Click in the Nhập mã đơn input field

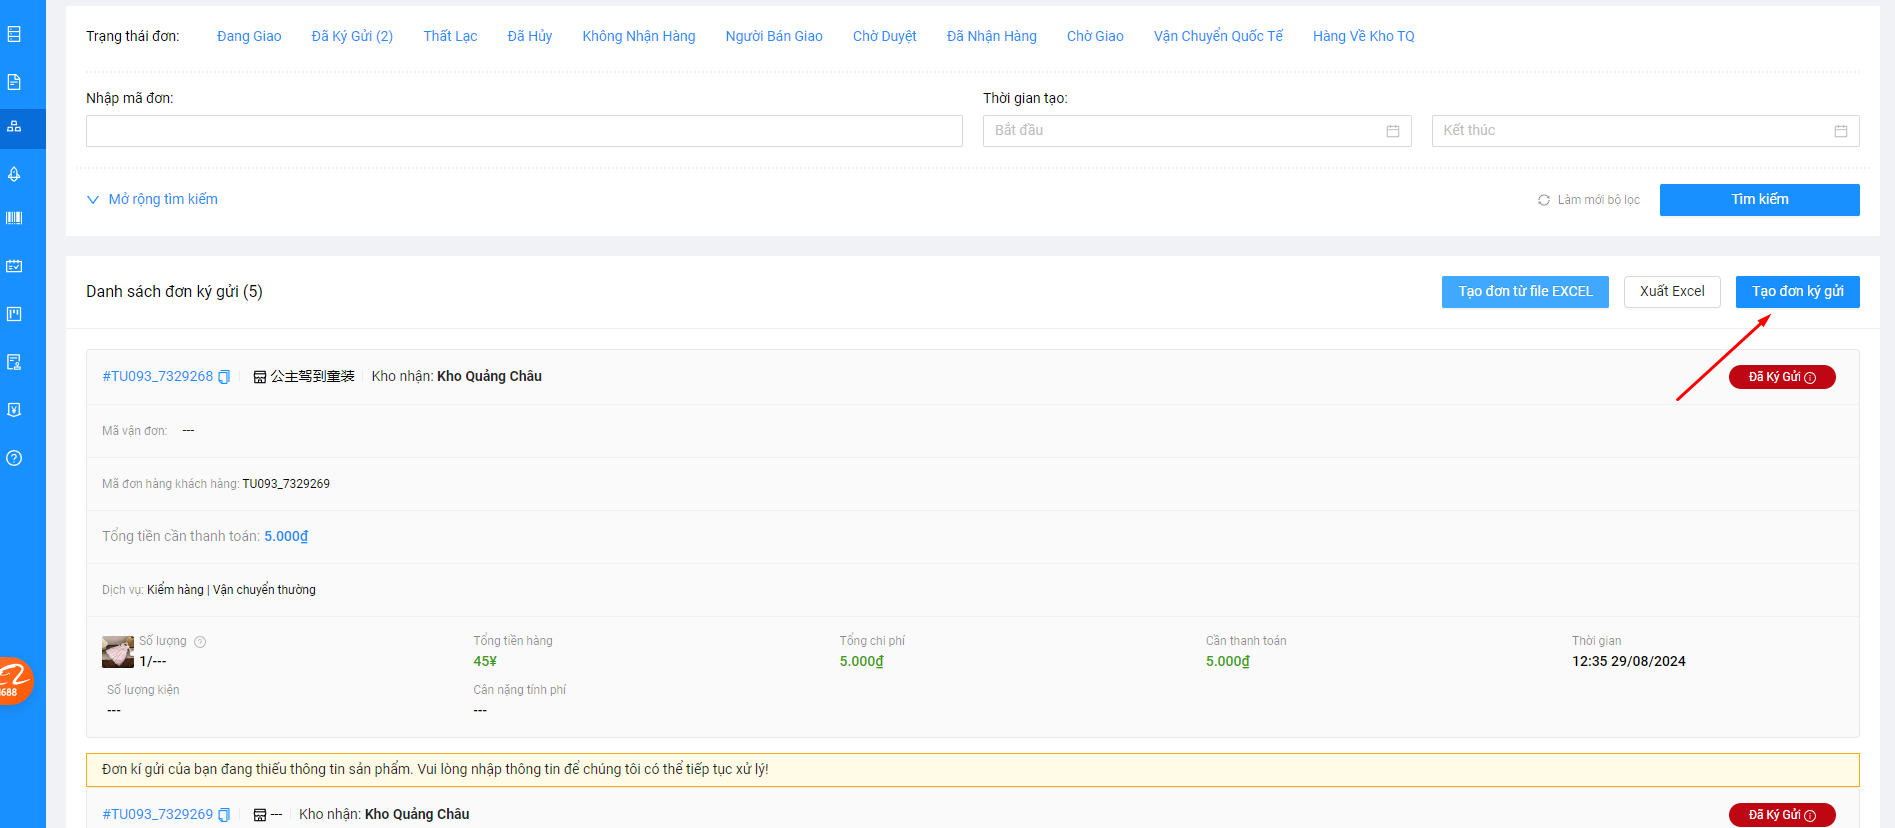[524, 131]
